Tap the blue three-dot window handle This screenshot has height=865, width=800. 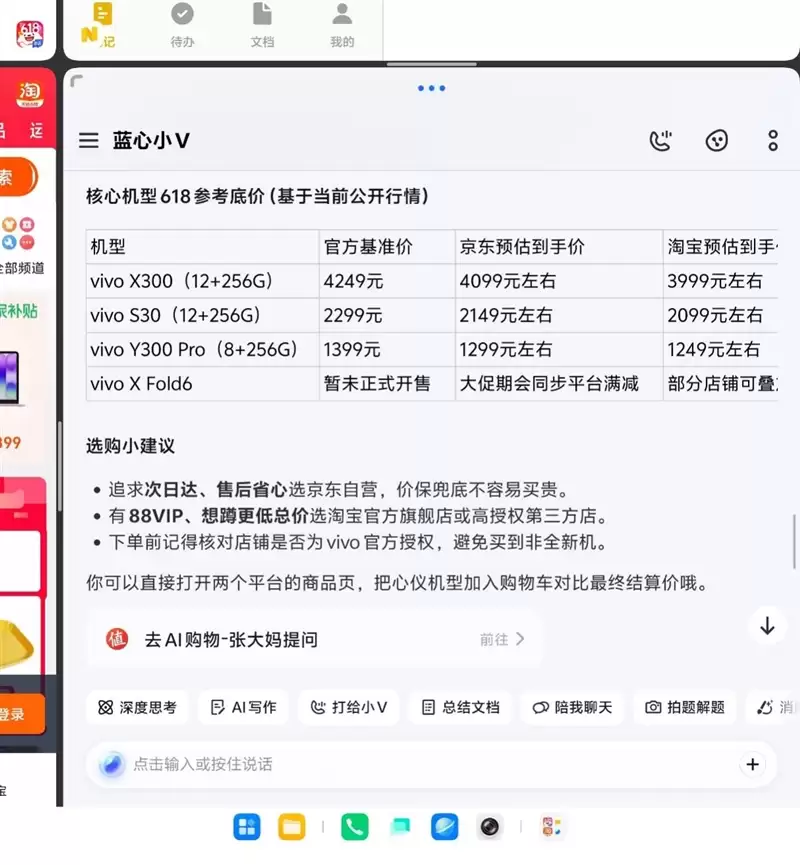click(x=431, y=88)
